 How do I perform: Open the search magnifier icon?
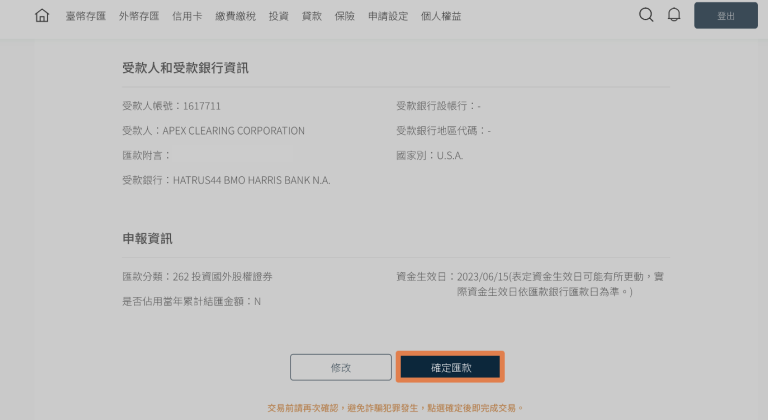pos(646,15)
